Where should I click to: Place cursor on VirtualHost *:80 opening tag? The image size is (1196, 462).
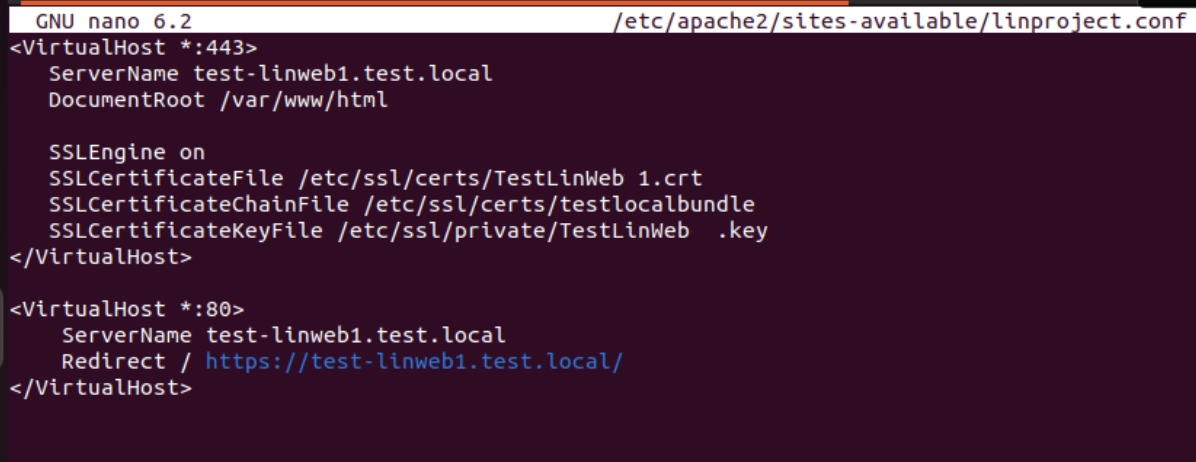[x=127, y=310]
